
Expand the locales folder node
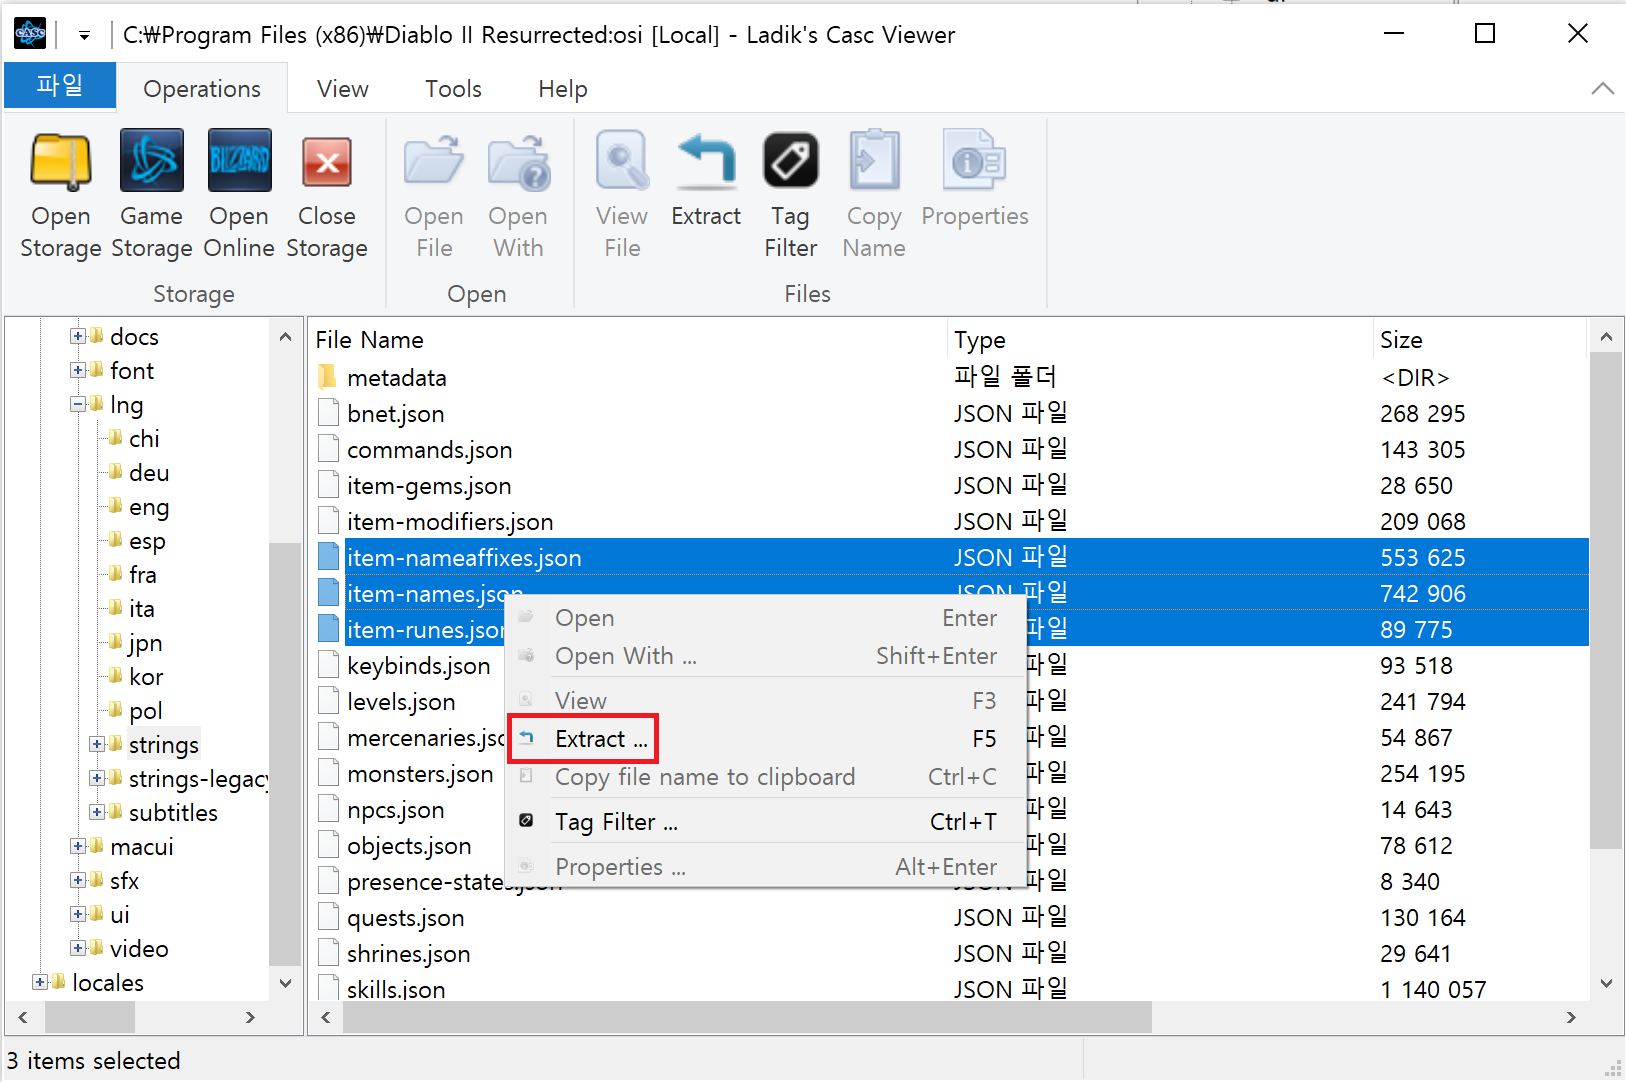(39, 982)
